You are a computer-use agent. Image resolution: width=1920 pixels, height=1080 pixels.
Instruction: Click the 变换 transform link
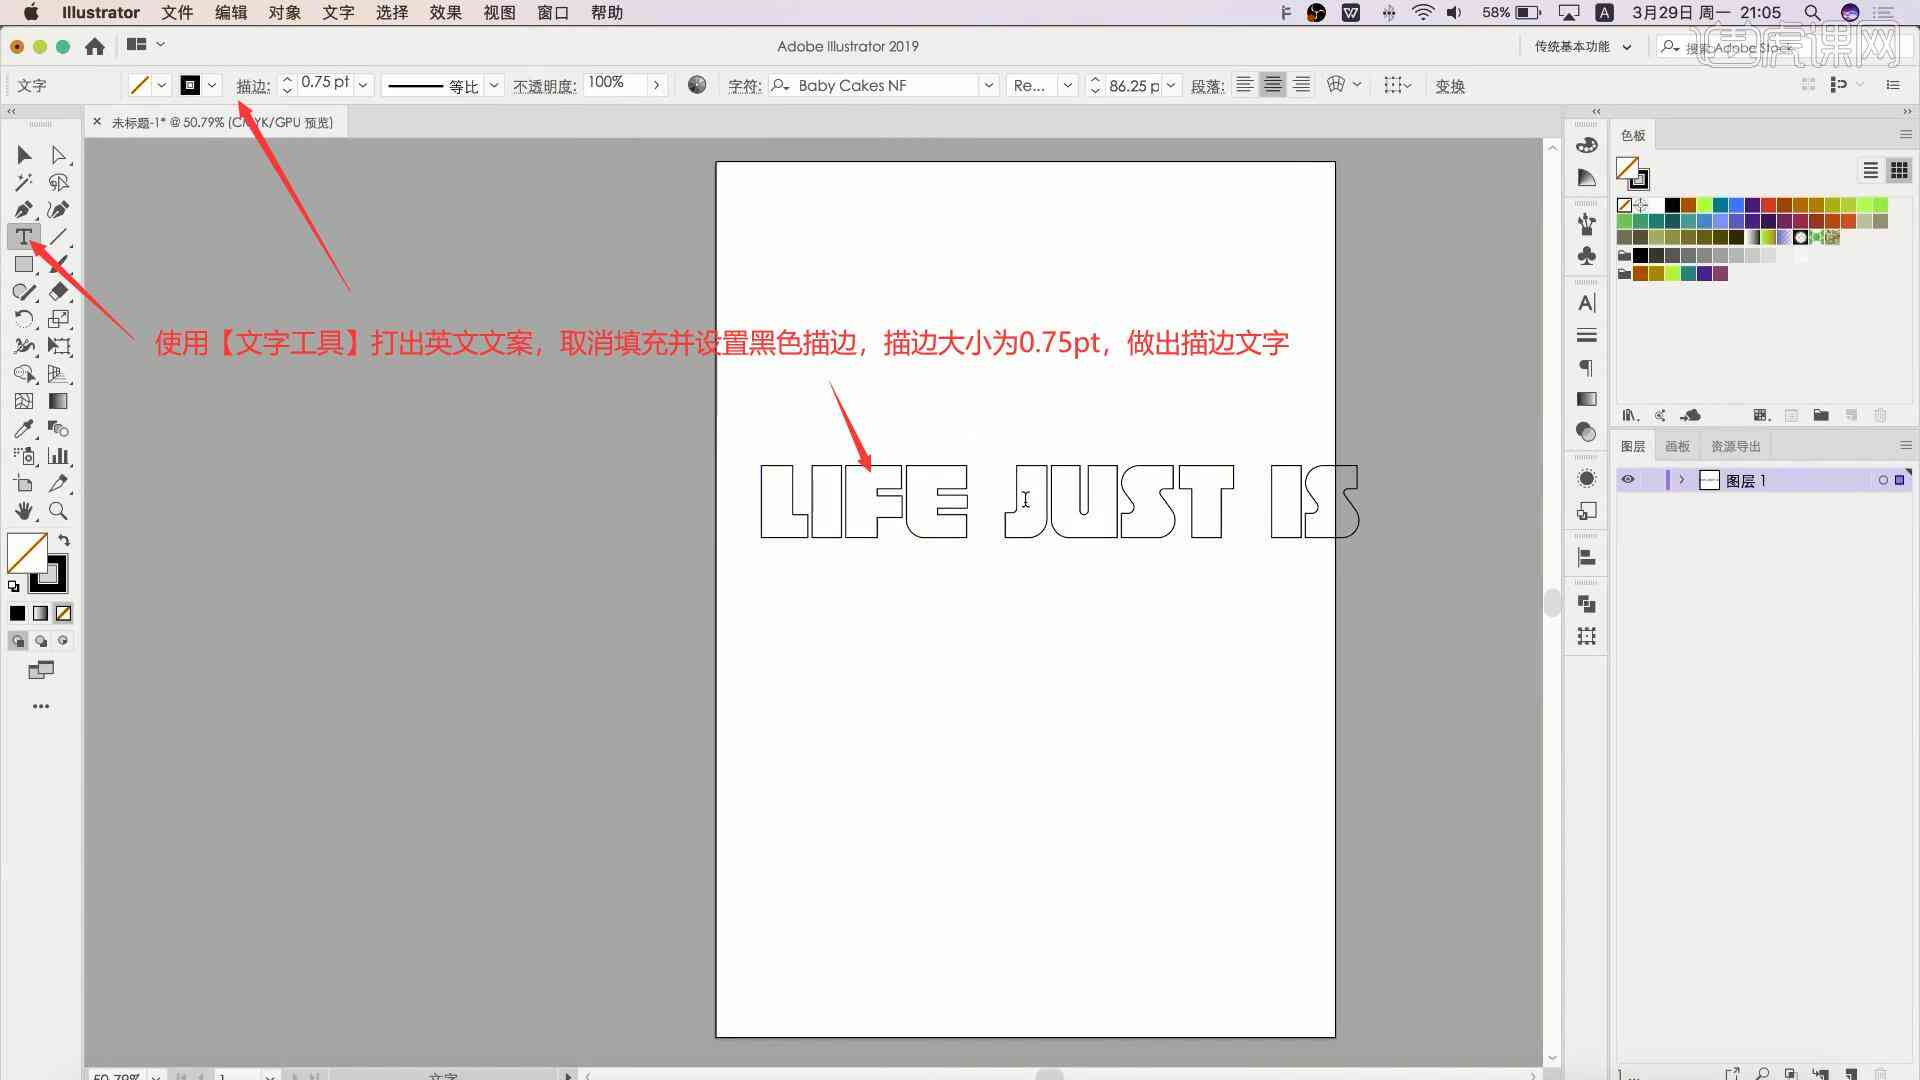pos(1450,86)
